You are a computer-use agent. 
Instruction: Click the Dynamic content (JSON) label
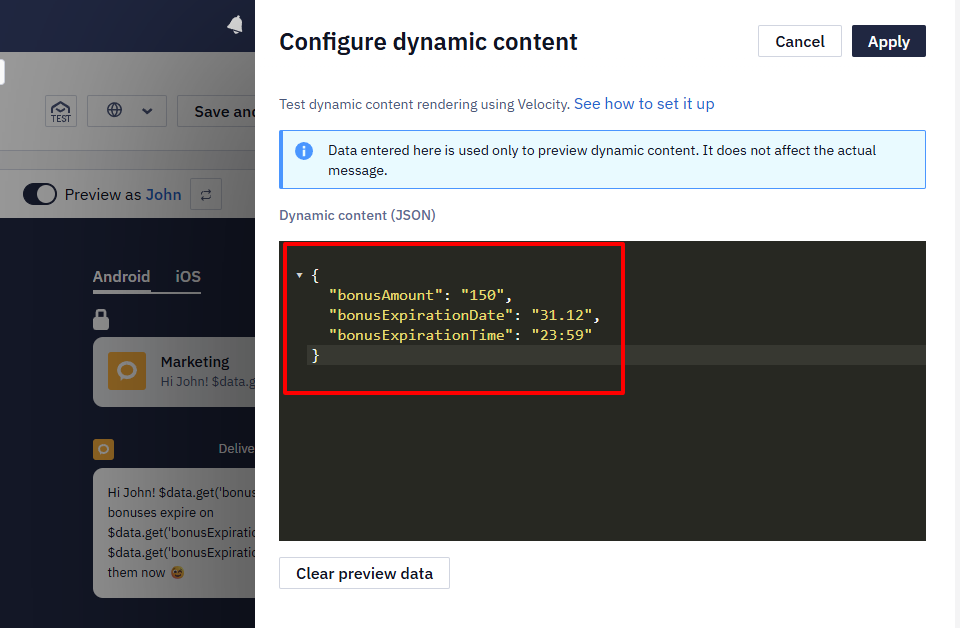(358, 215)
